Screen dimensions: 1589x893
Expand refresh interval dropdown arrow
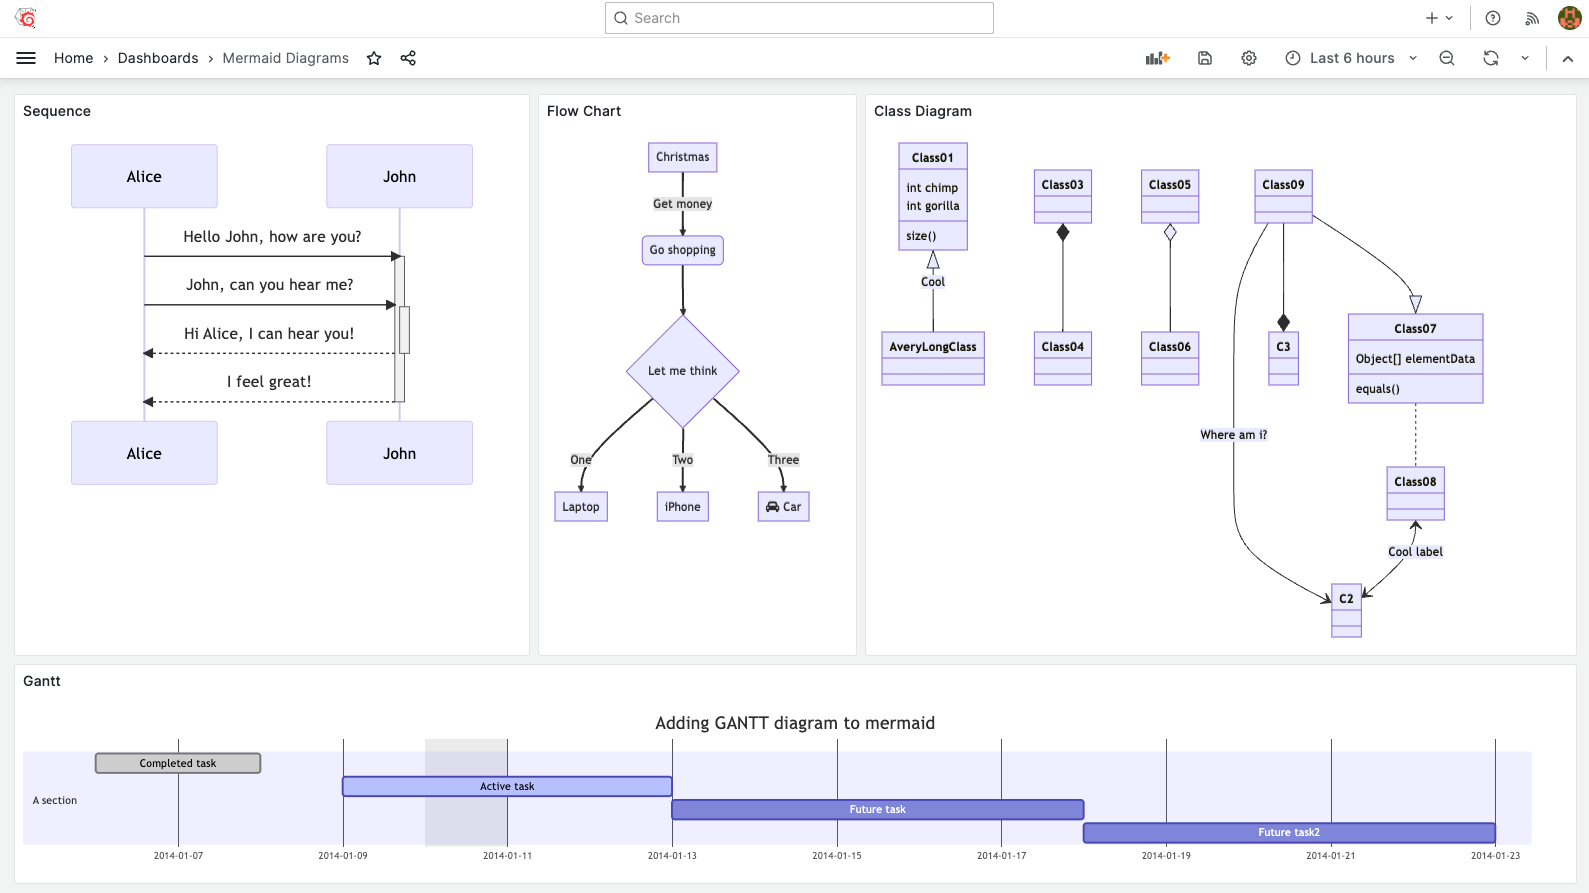pos(1525,58)
